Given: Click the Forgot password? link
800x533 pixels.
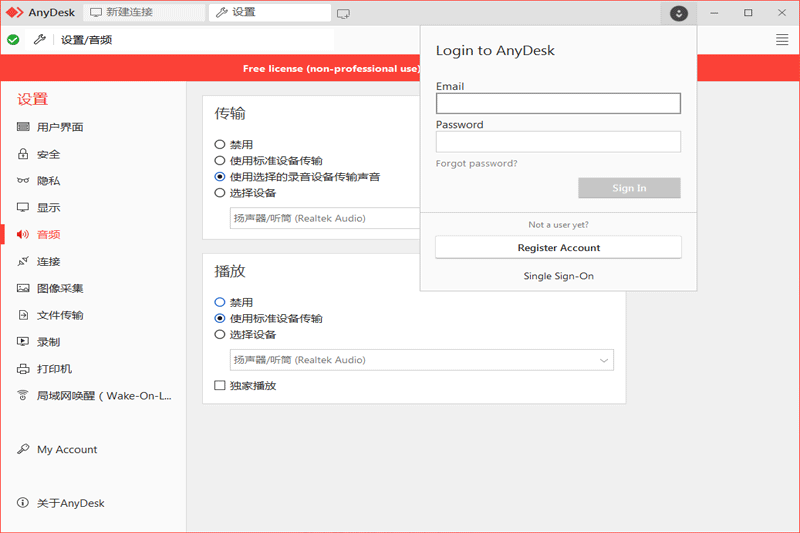Looking at the screenshot, I should 477,163.
